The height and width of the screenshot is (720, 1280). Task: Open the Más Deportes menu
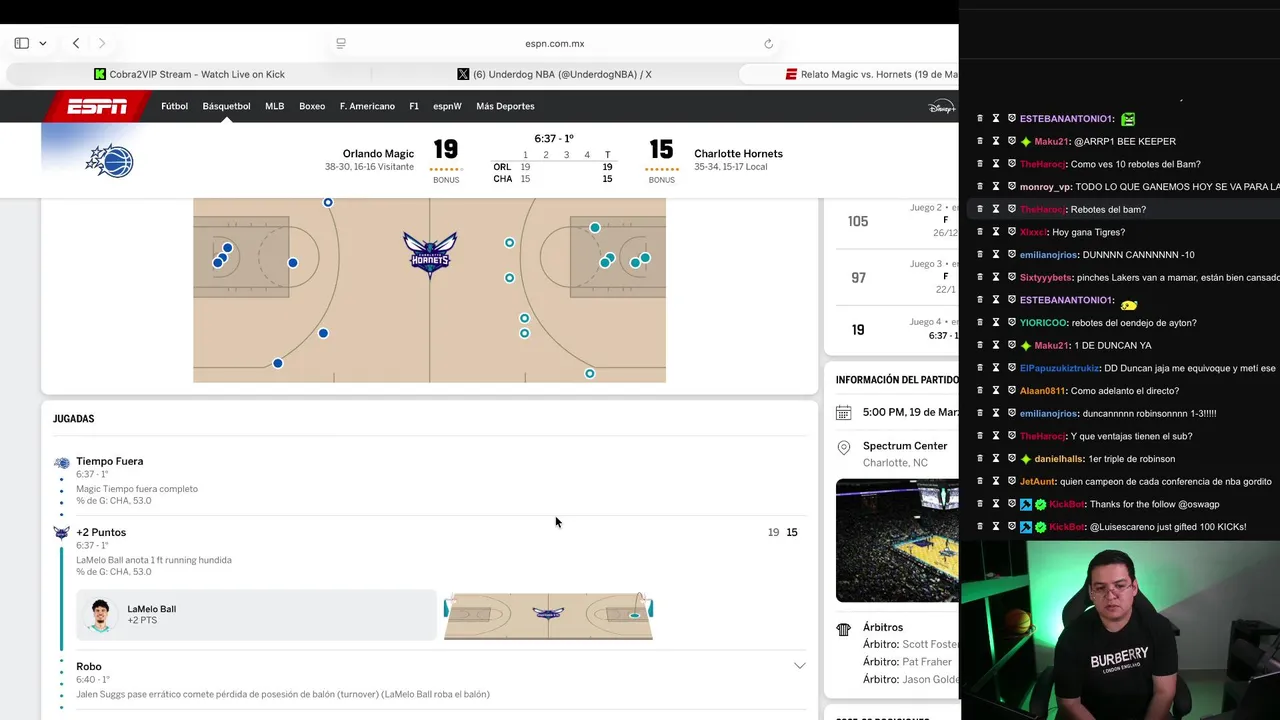505,106
